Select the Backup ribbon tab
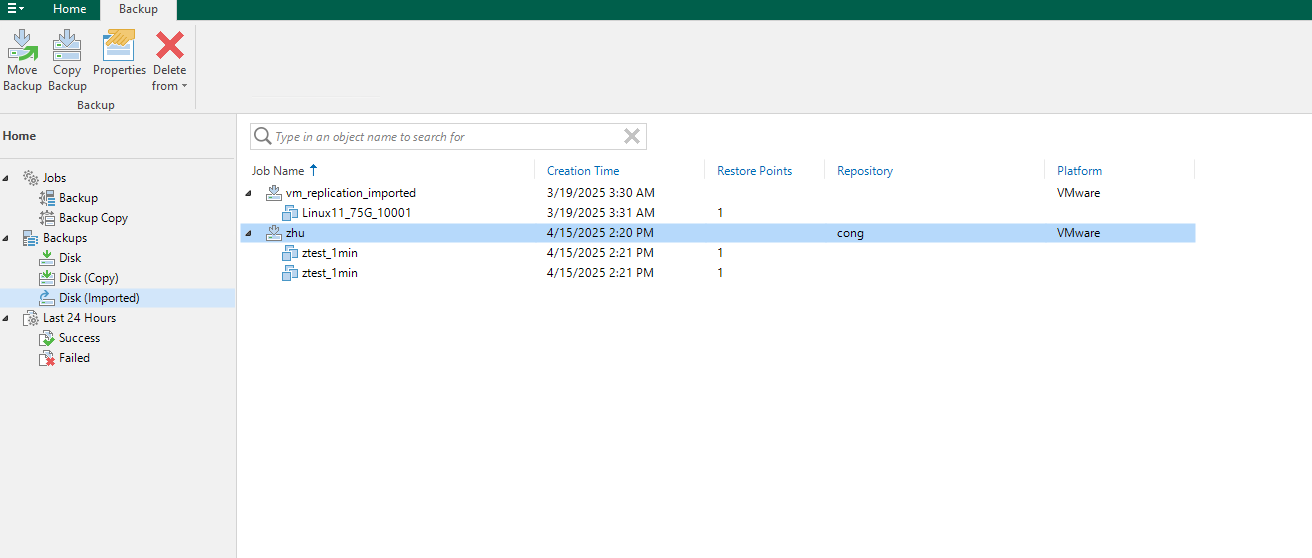The height and width of the screenshot is (558, 1312). [138, 9]
